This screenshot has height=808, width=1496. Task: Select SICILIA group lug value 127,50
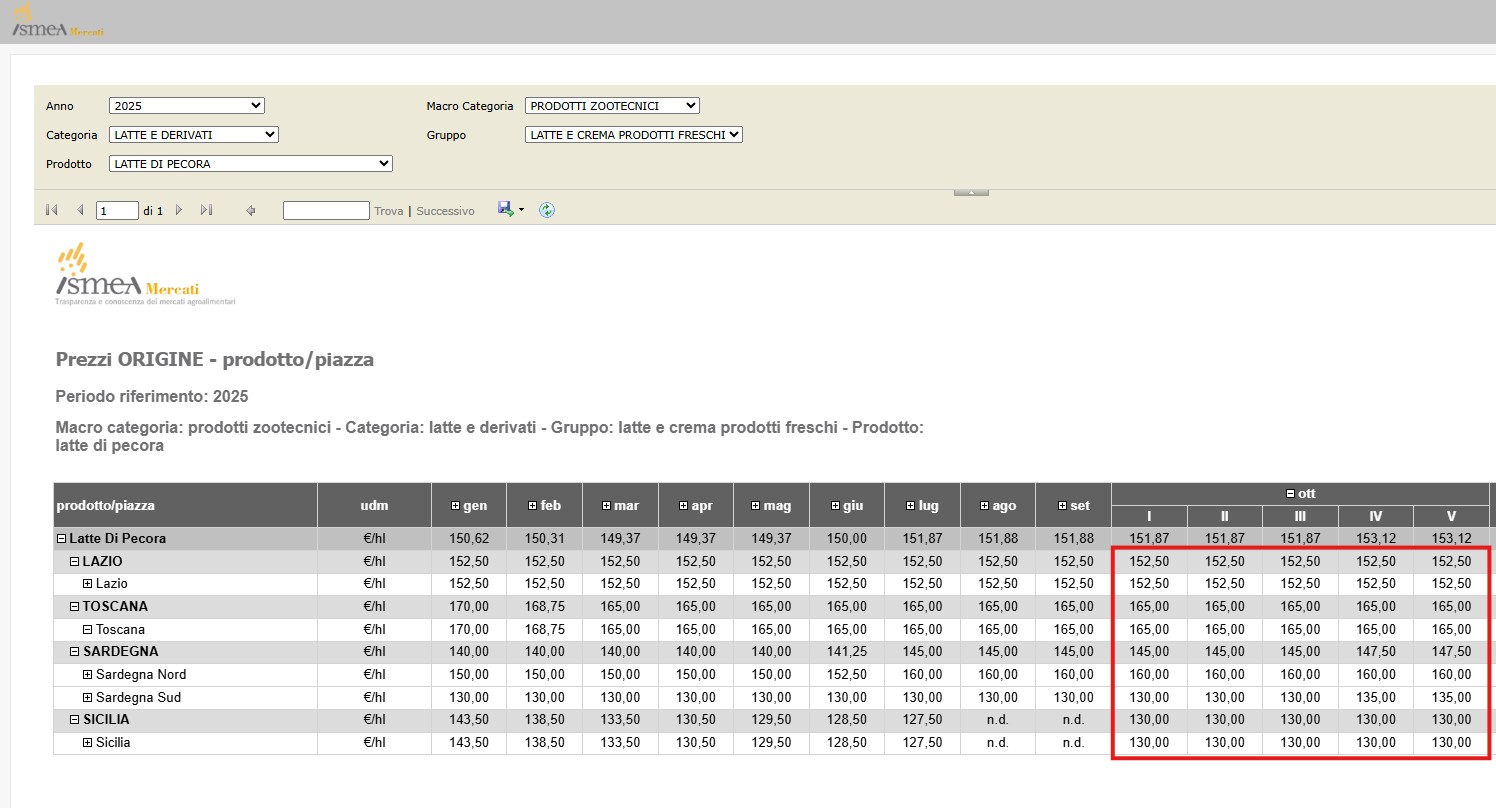coord(922,720)
